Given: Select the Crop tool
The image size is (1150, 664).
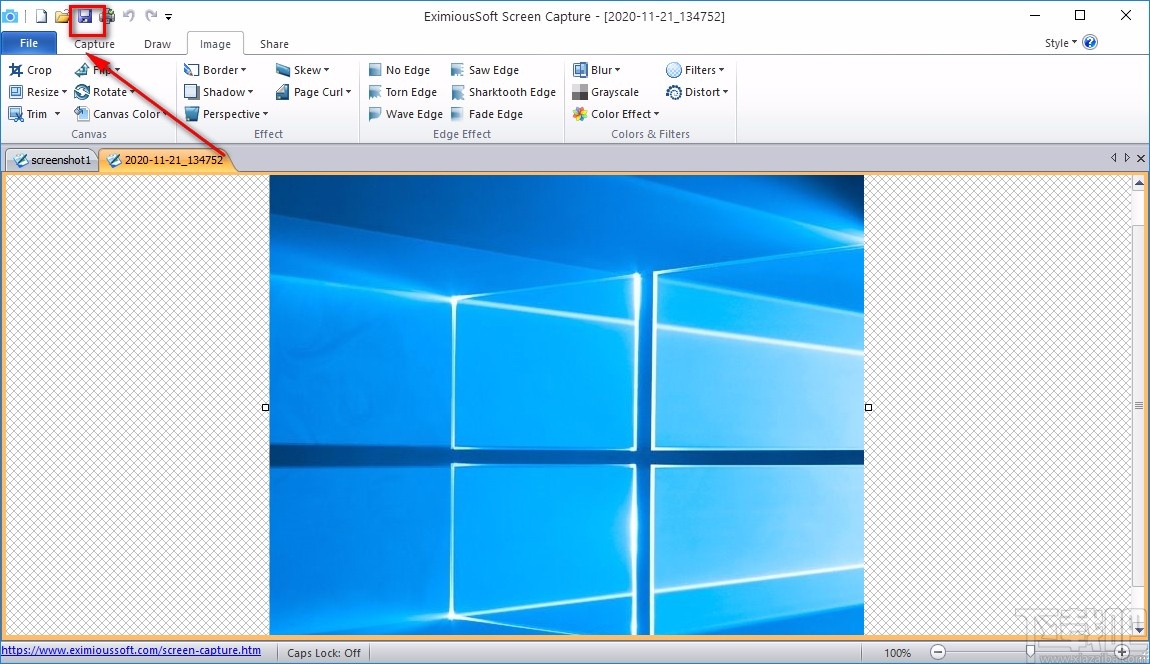Looking at the screenshot, I should click(30, 70).
